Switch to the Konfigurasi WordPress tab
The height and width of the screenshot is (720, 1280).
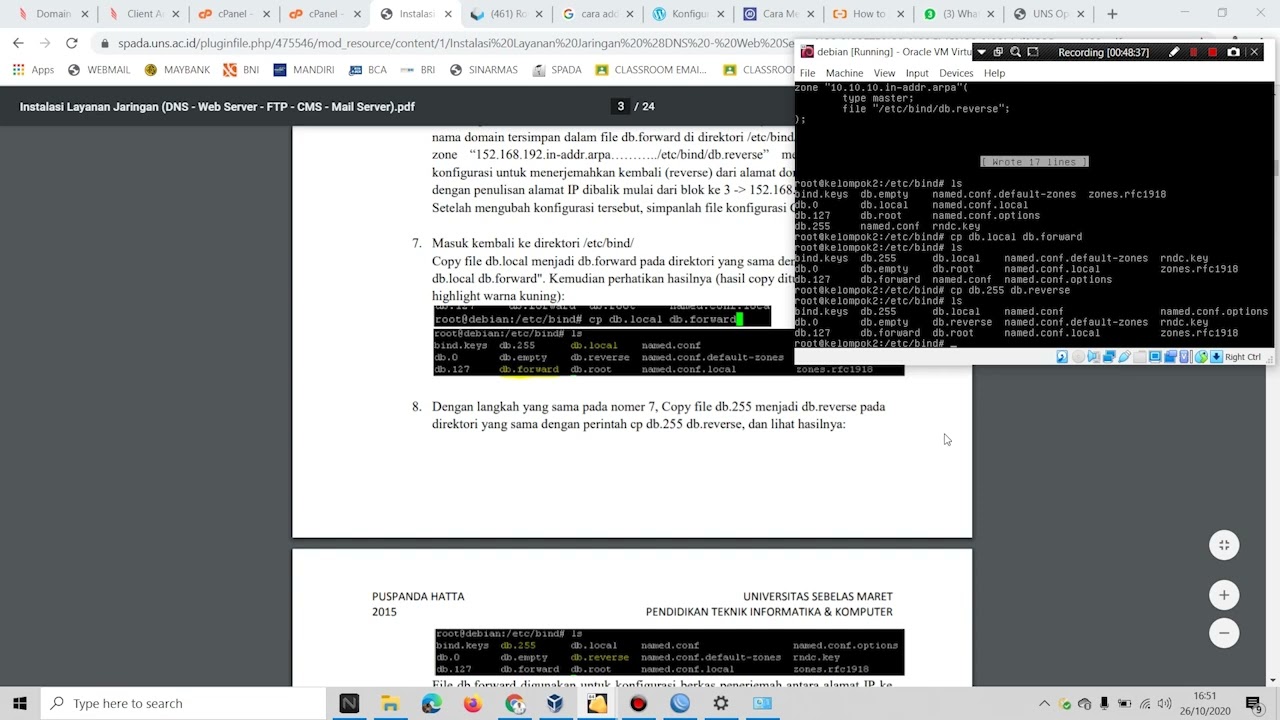pos(687,14)
